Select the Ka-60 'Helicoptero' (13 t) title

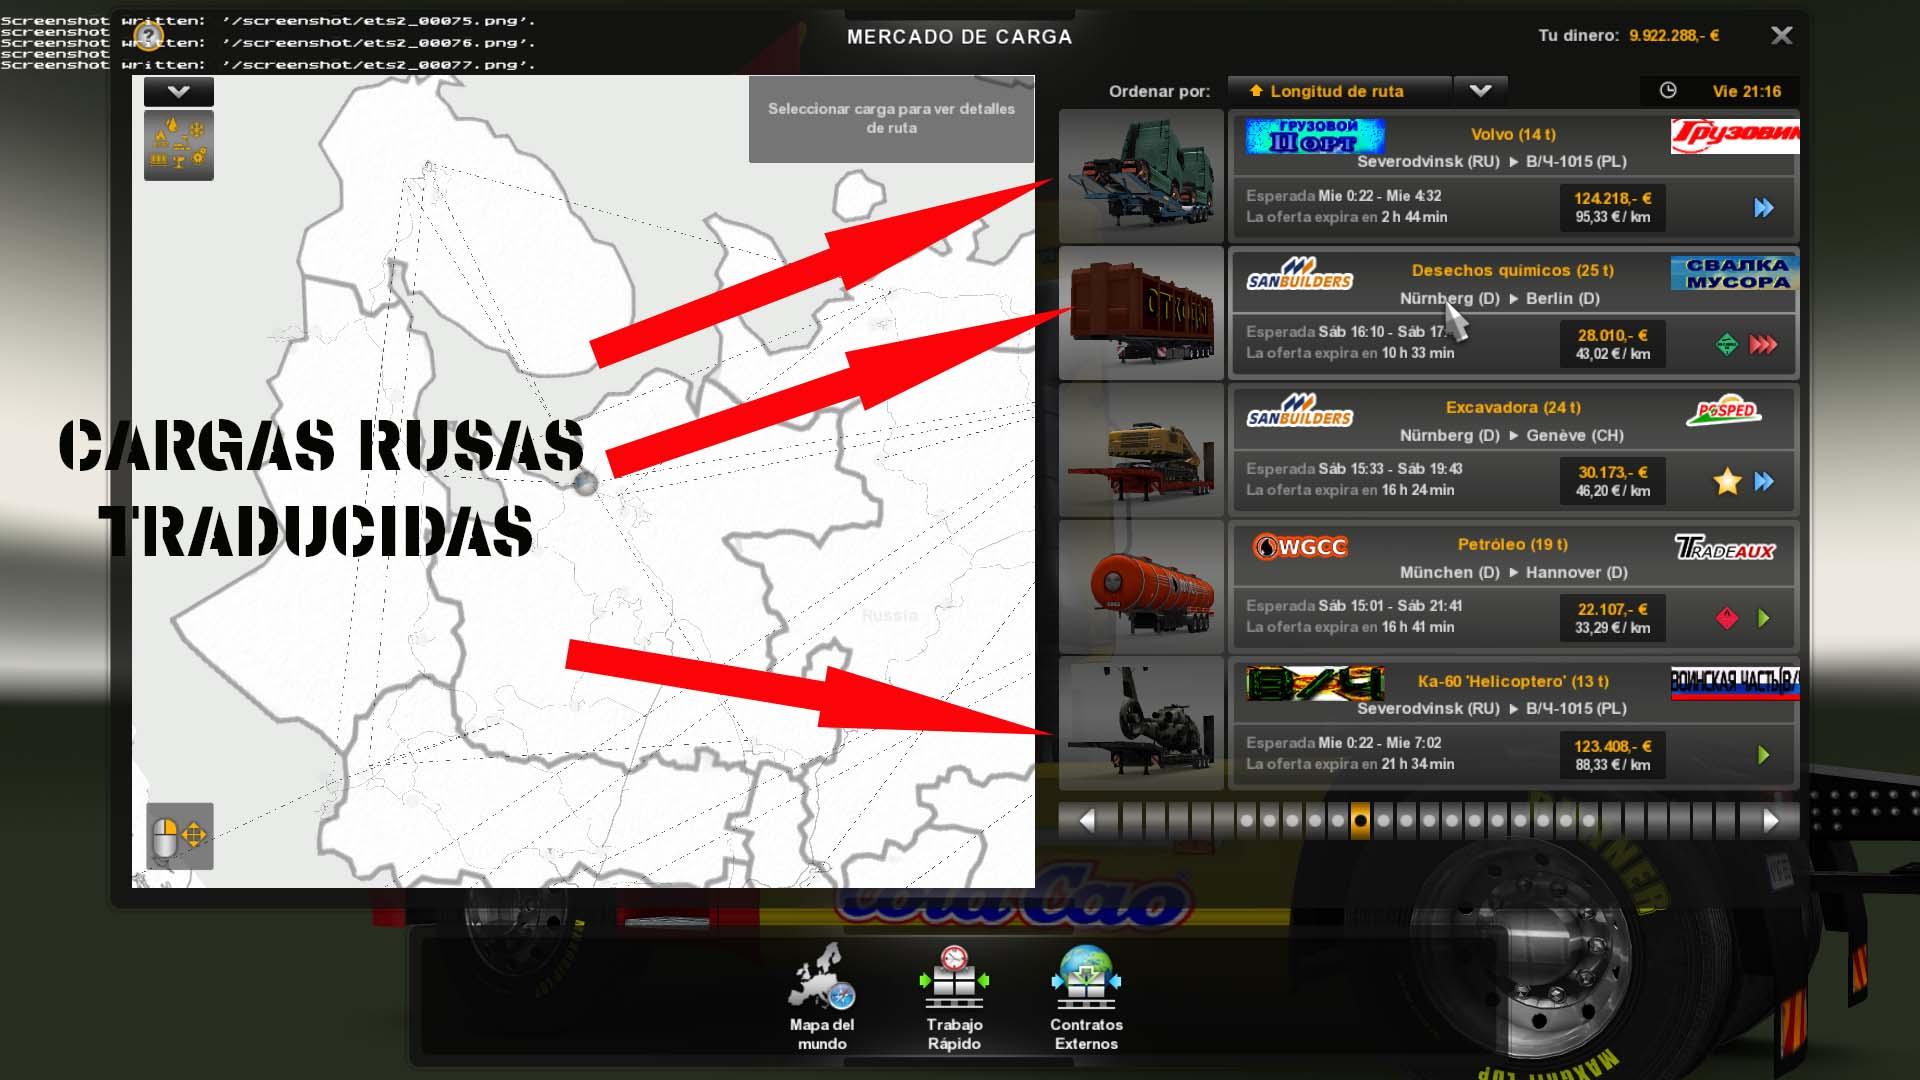(1513, 682)
